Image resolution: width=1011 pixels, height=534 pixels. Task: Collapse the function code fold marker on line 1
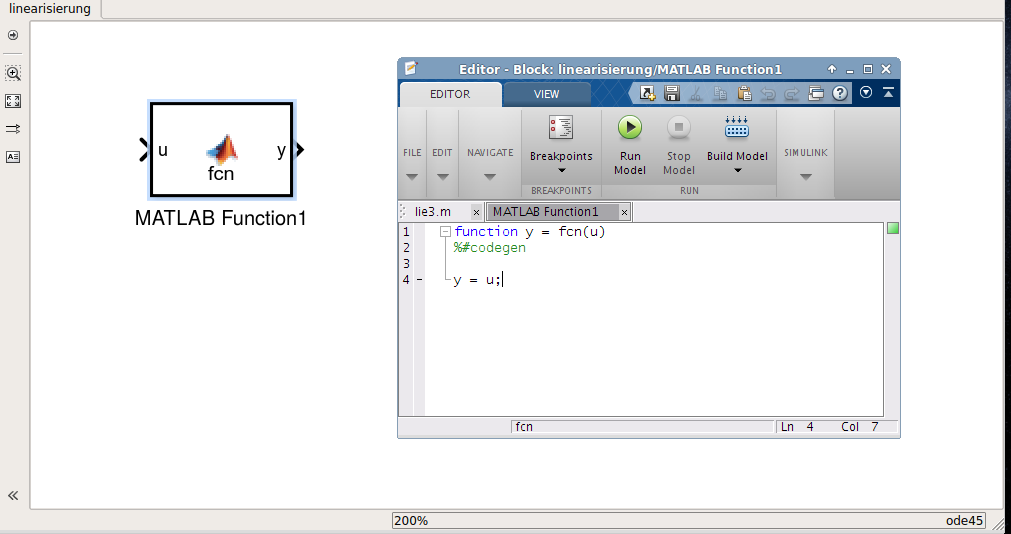445,232
